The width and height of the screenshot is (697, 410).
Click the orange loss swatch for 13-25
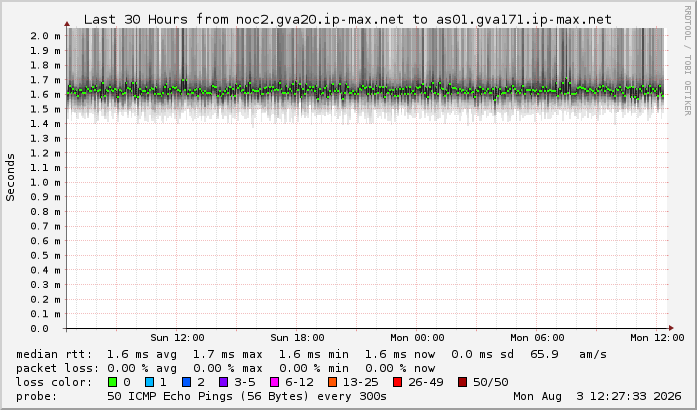pos(332,382)
